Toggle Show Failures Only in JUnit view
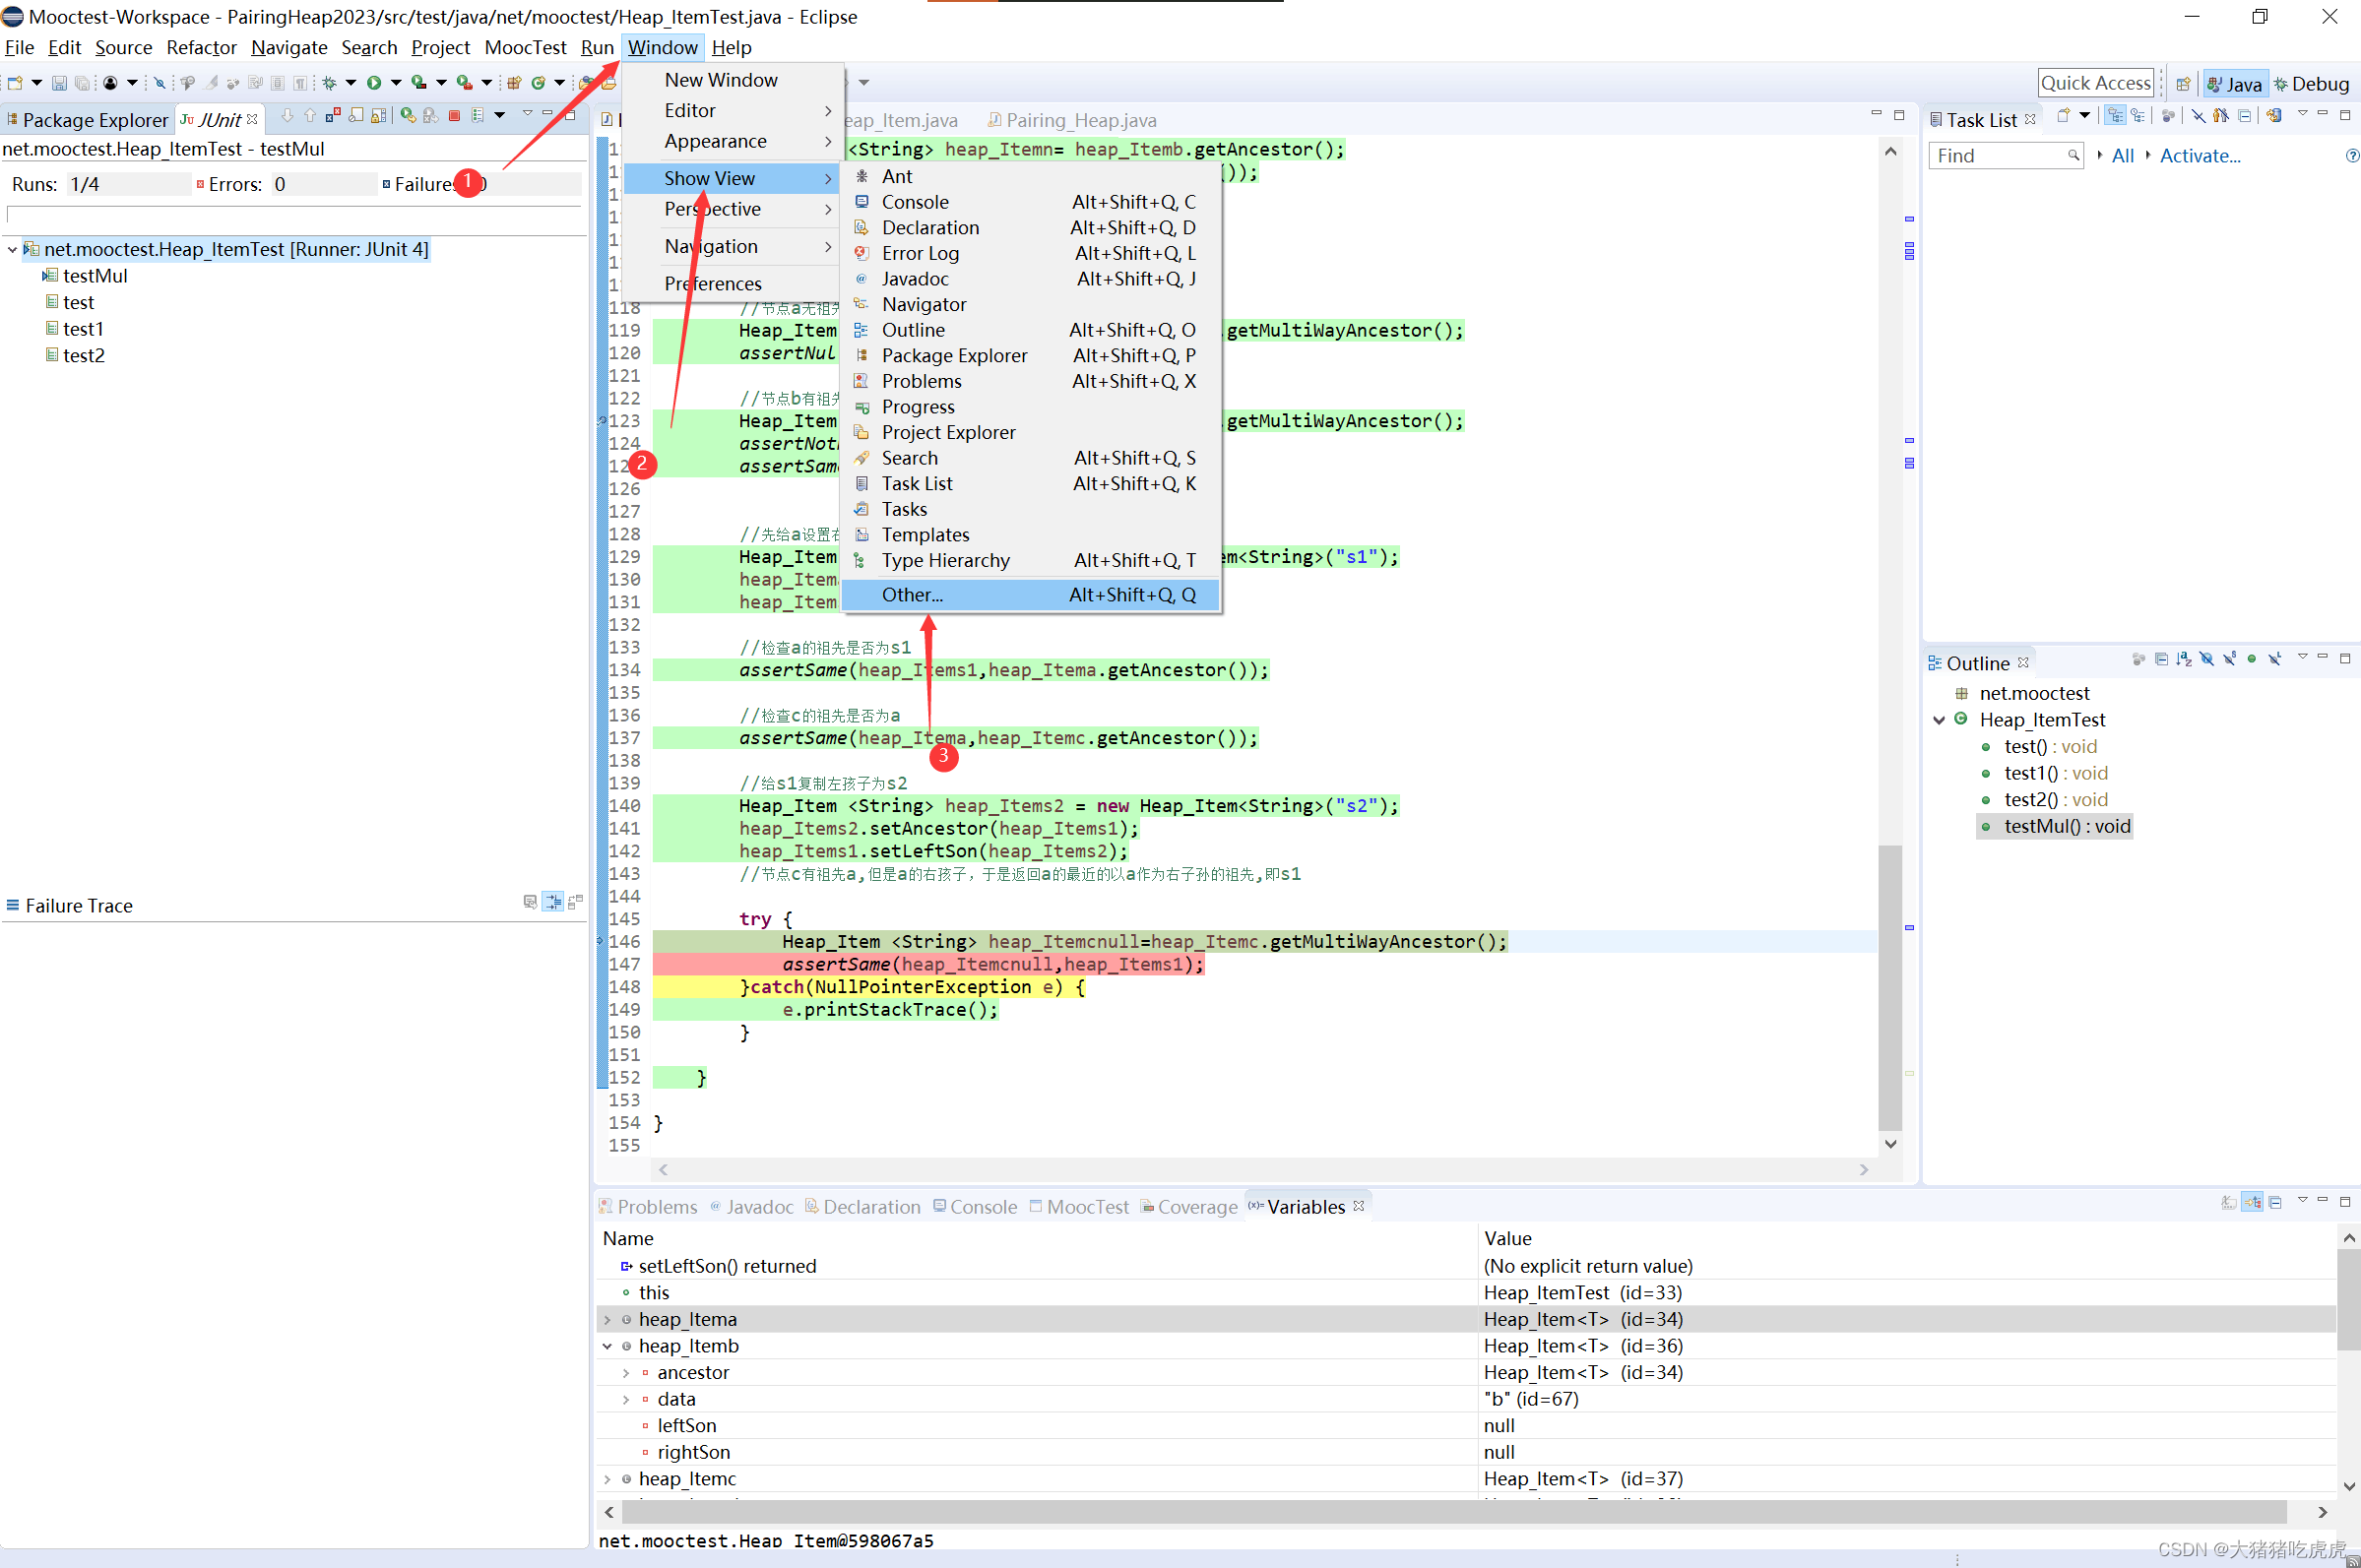Screen dimensions: 2361x1568 (x=333, y=117)
